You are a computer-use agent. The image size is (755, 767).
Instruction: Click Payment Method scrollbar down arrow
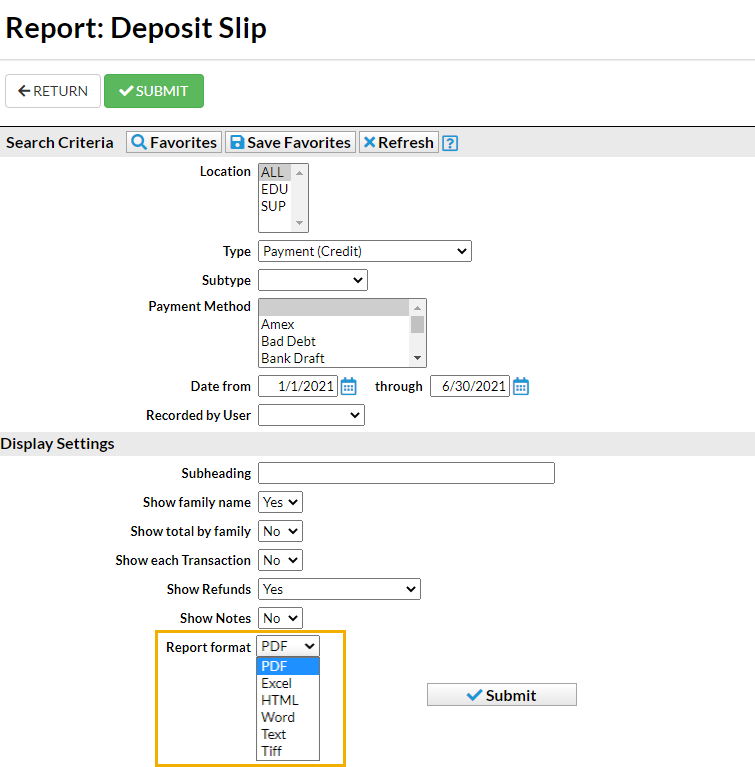[x=417, y=358]
